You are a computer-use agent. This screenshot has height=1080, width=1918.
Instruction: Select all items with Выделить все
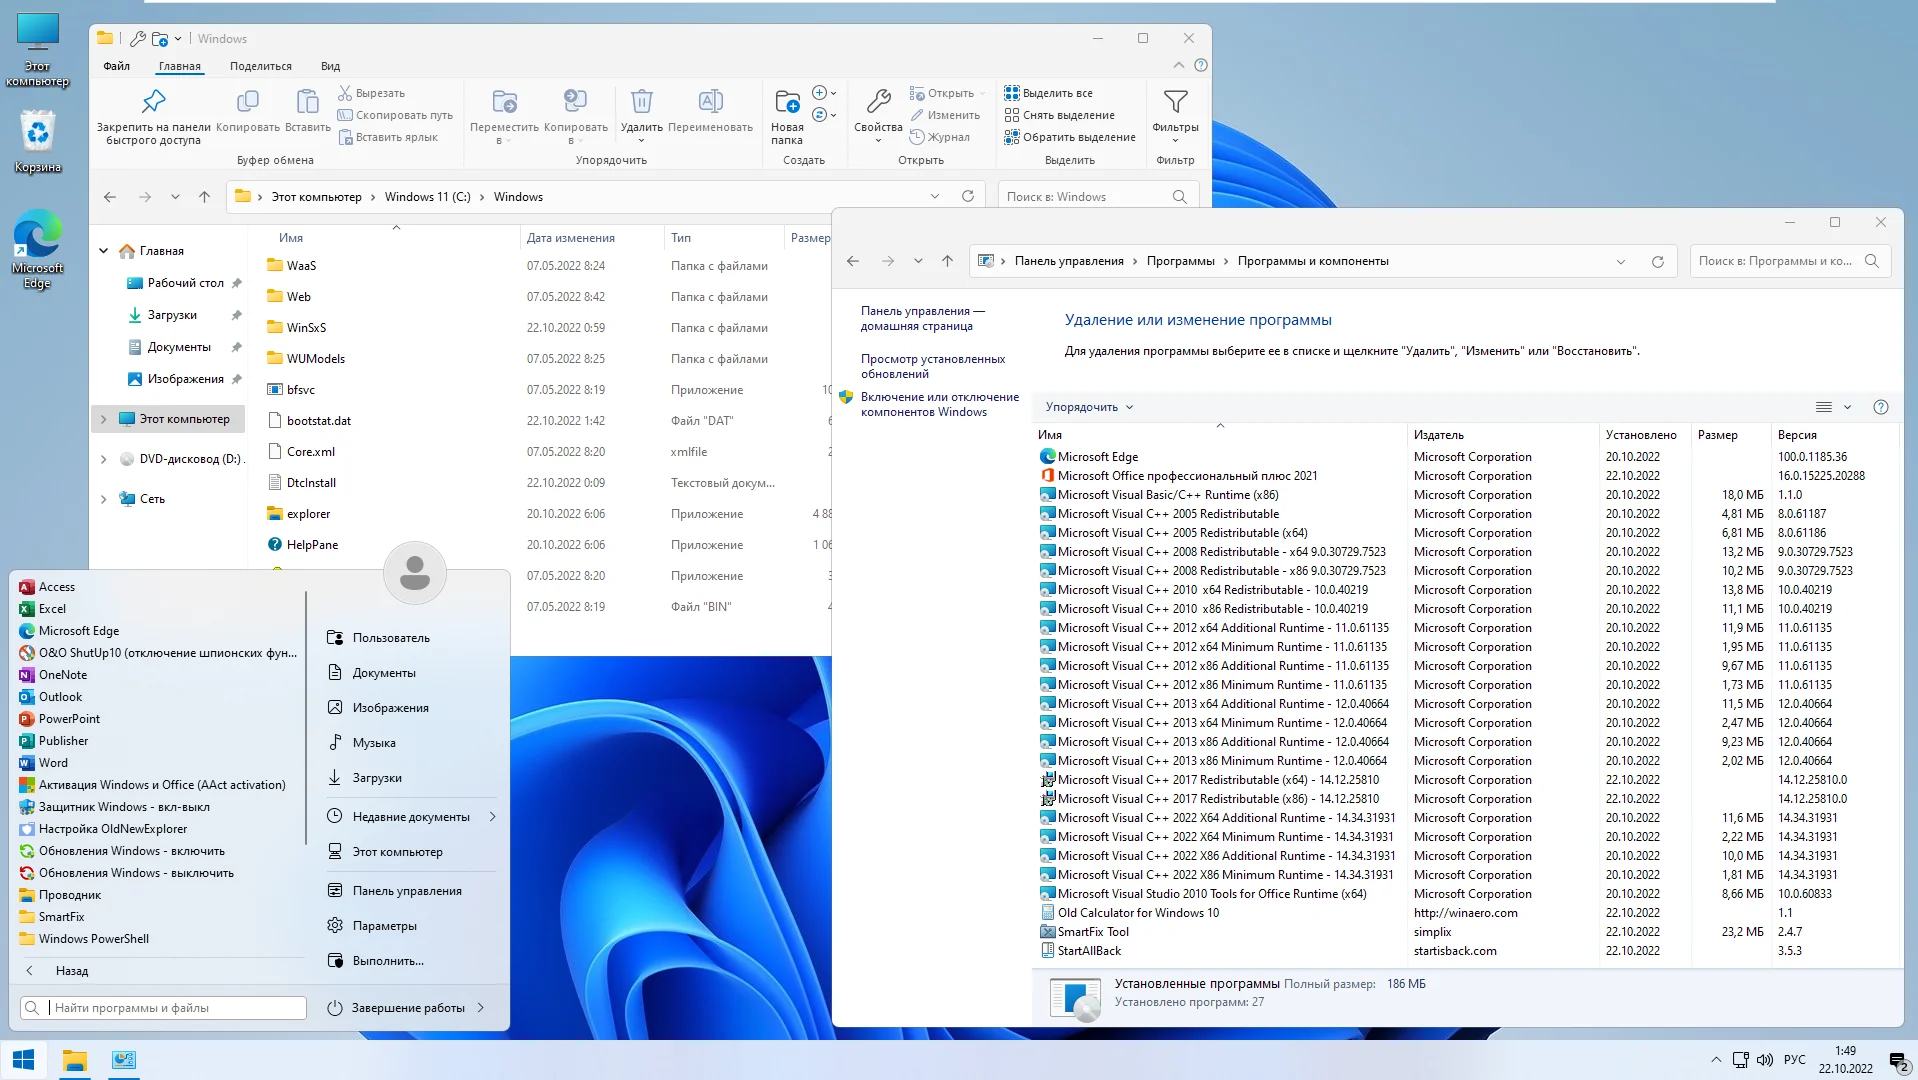pos(1056,93)
